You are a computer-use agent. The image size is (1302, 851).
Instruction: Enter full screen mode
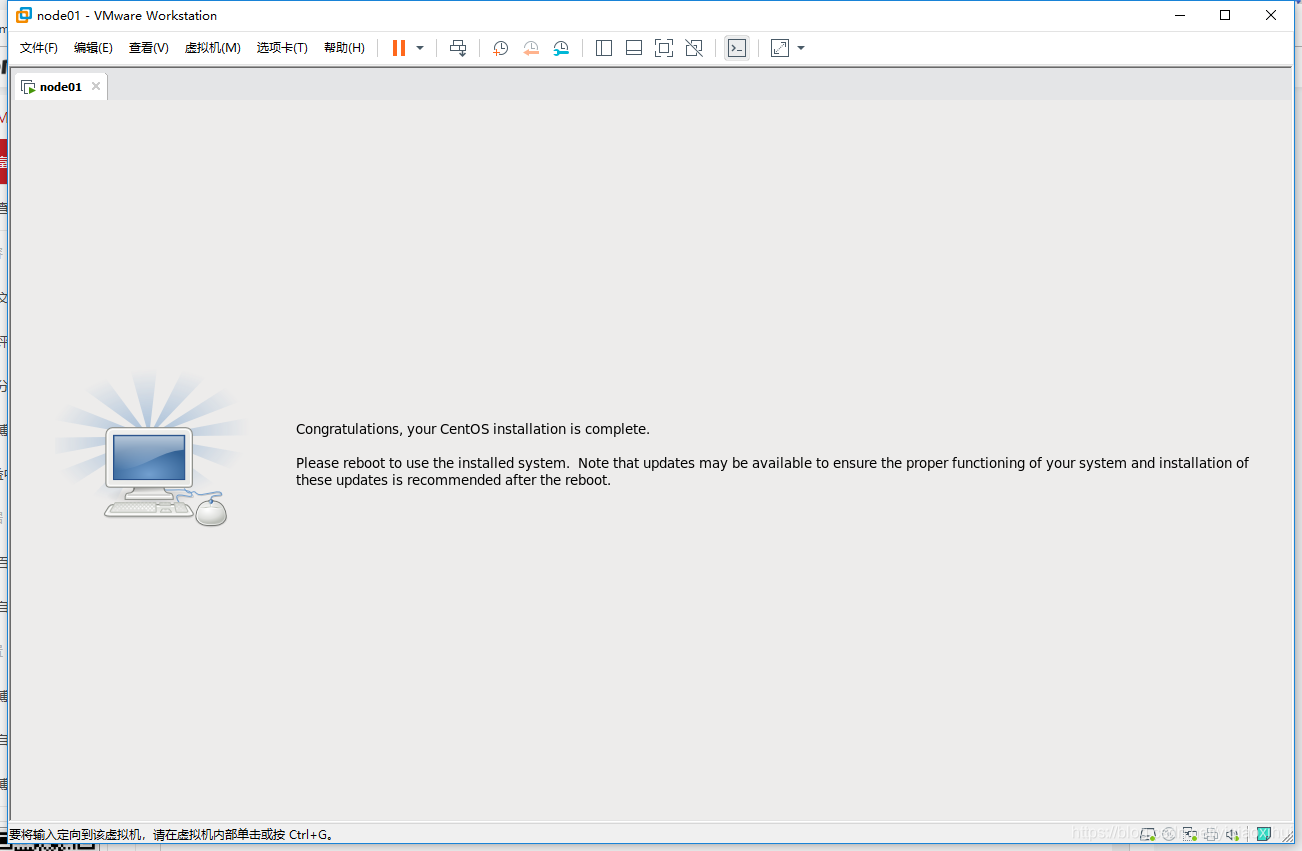664,48
